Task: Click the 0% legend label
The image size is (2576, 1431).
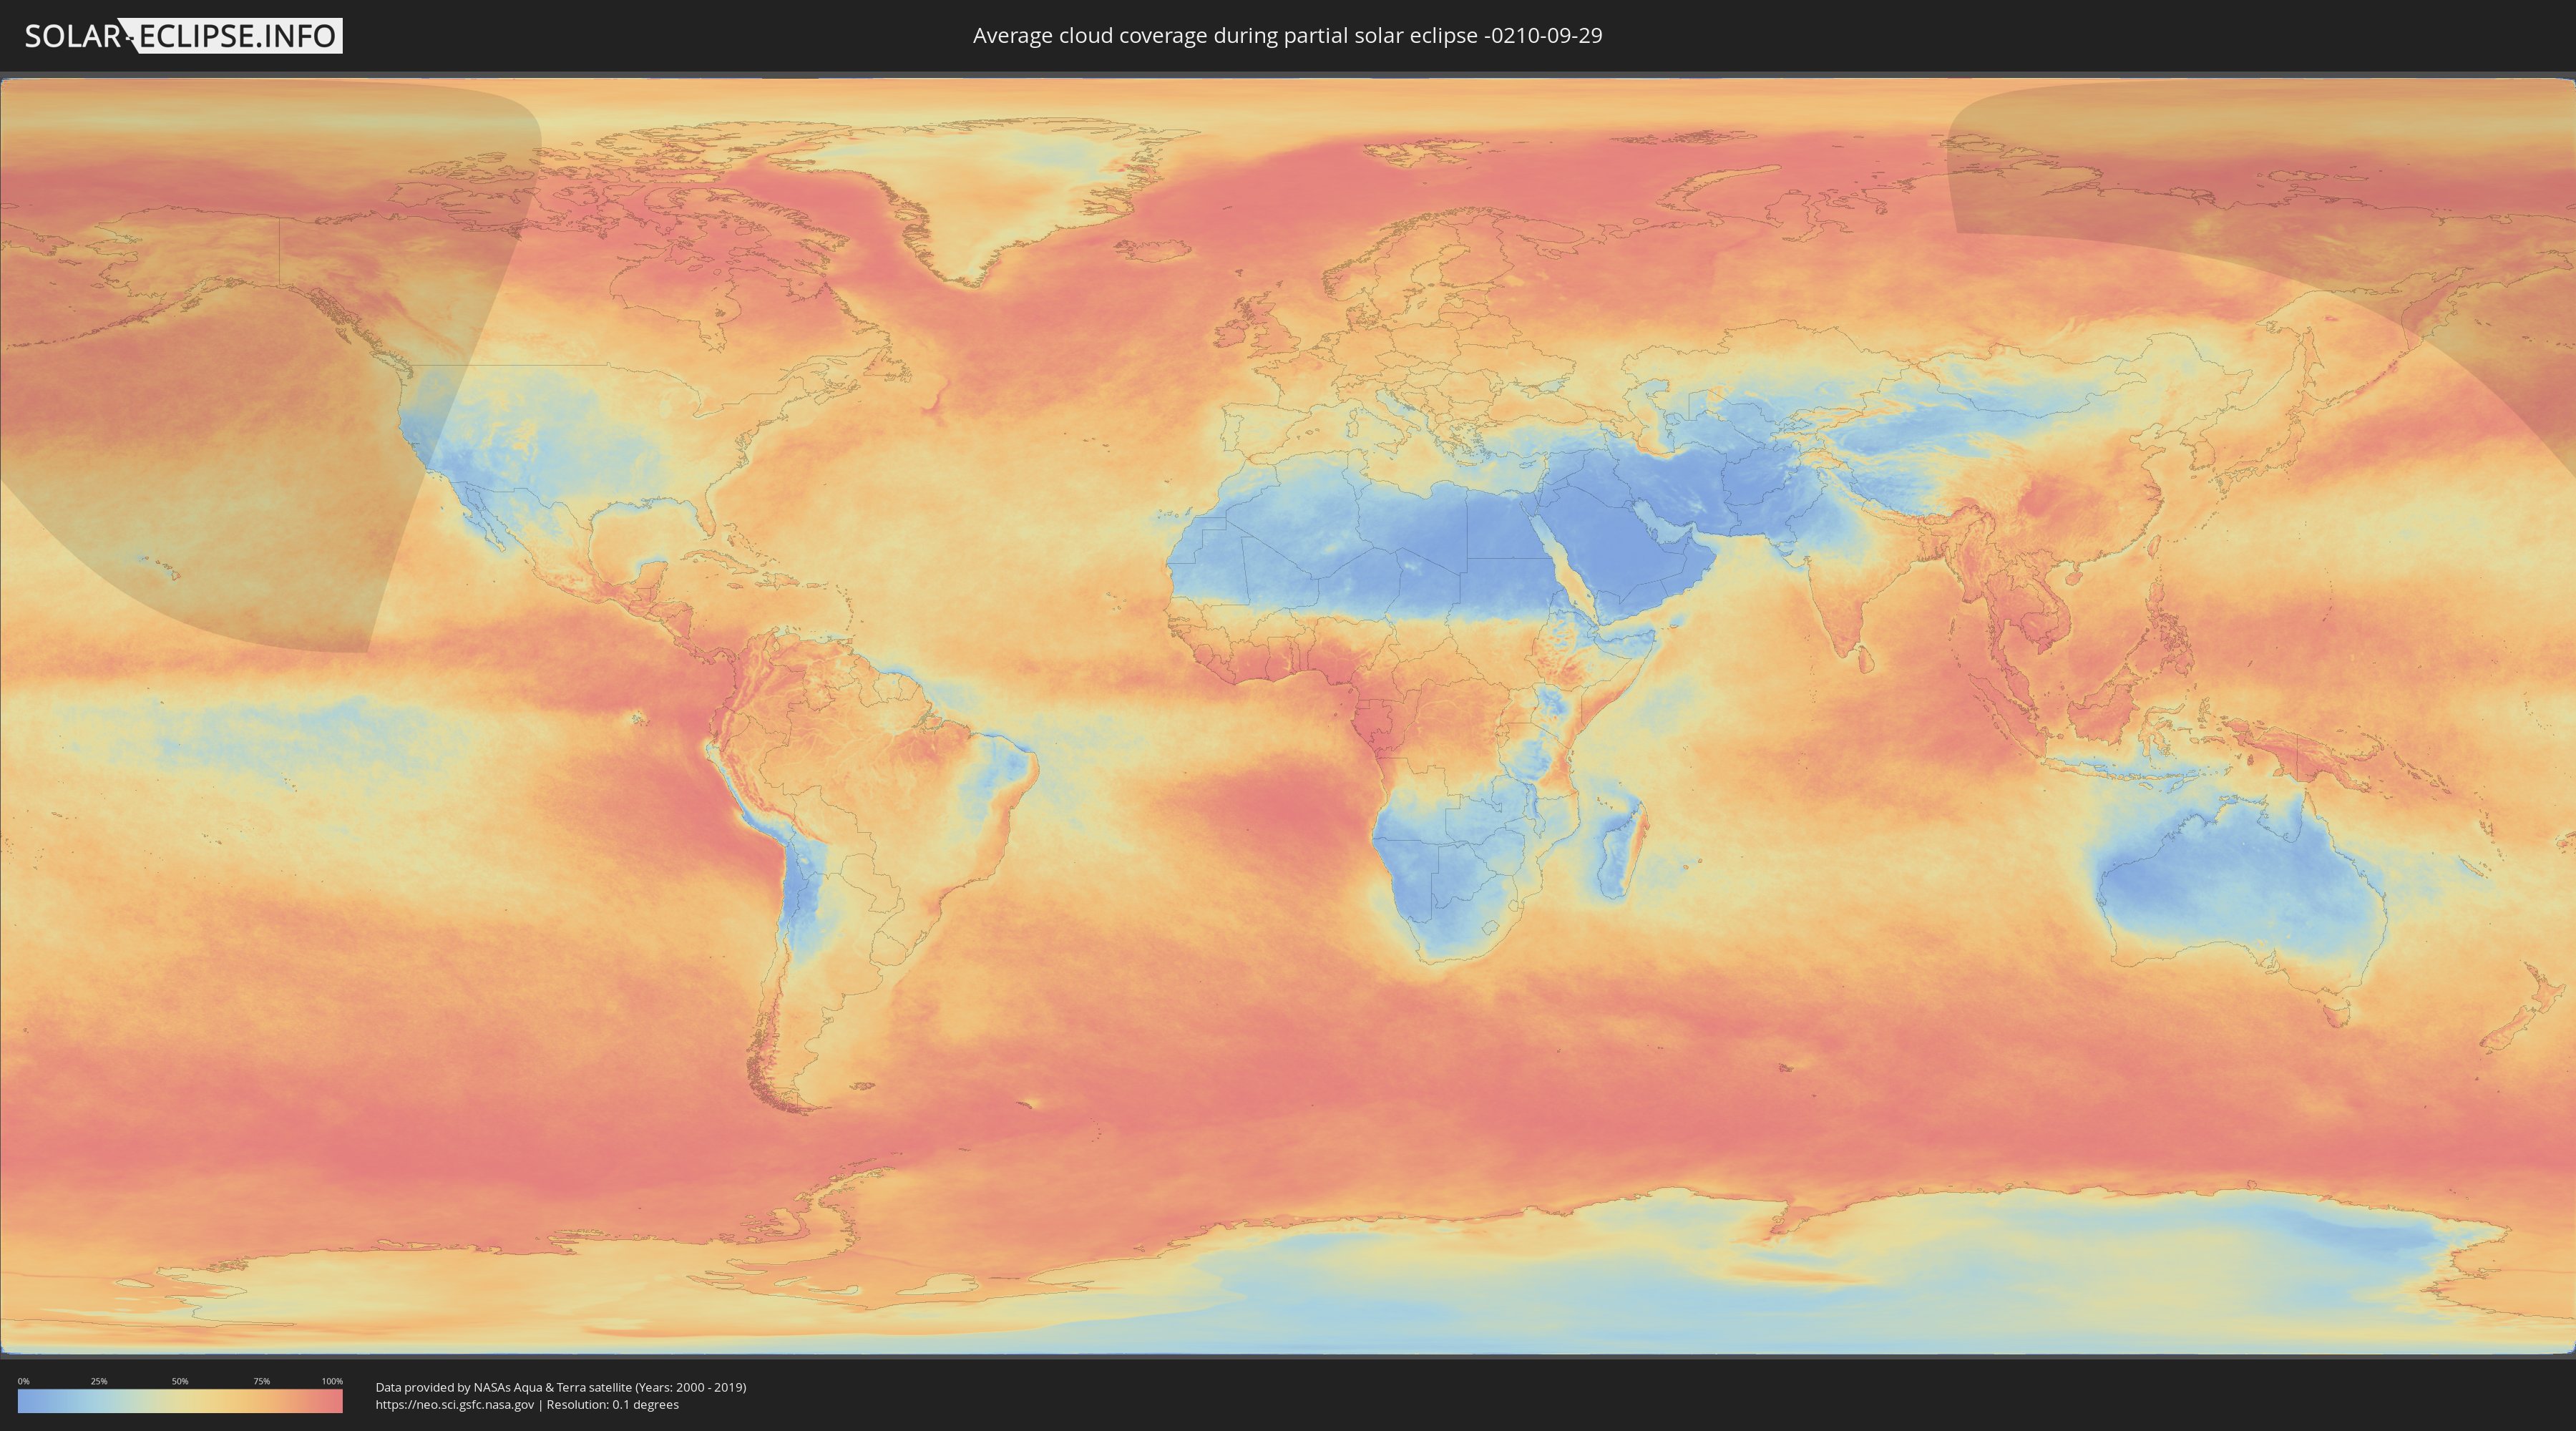Action: (x=23, y=1381)
